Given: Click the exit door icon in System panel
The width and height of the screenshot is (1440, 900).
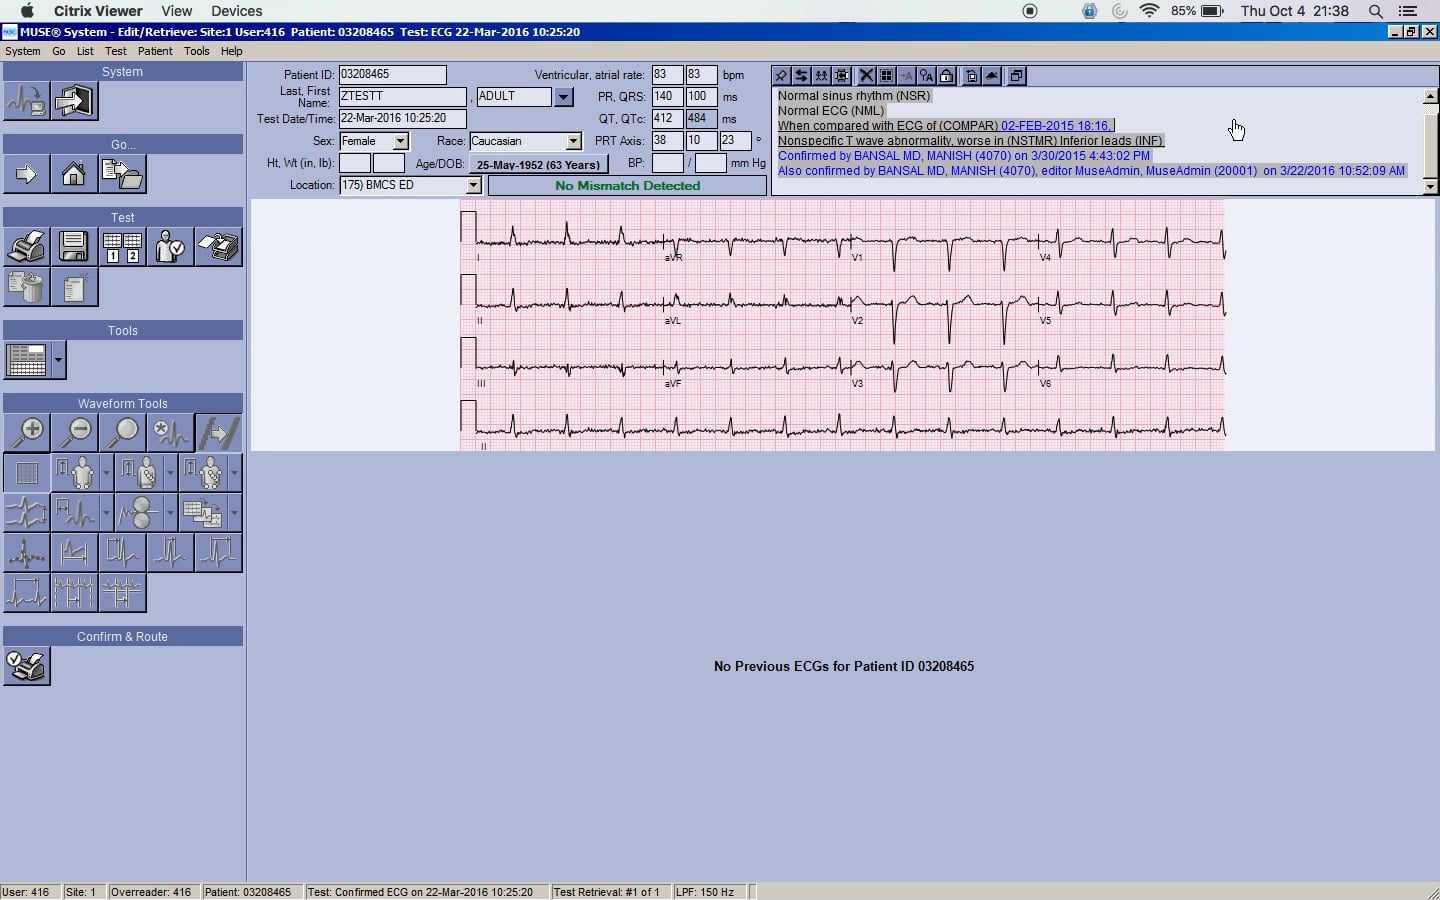Looking at the screenshot, I should tap(75, 101).
